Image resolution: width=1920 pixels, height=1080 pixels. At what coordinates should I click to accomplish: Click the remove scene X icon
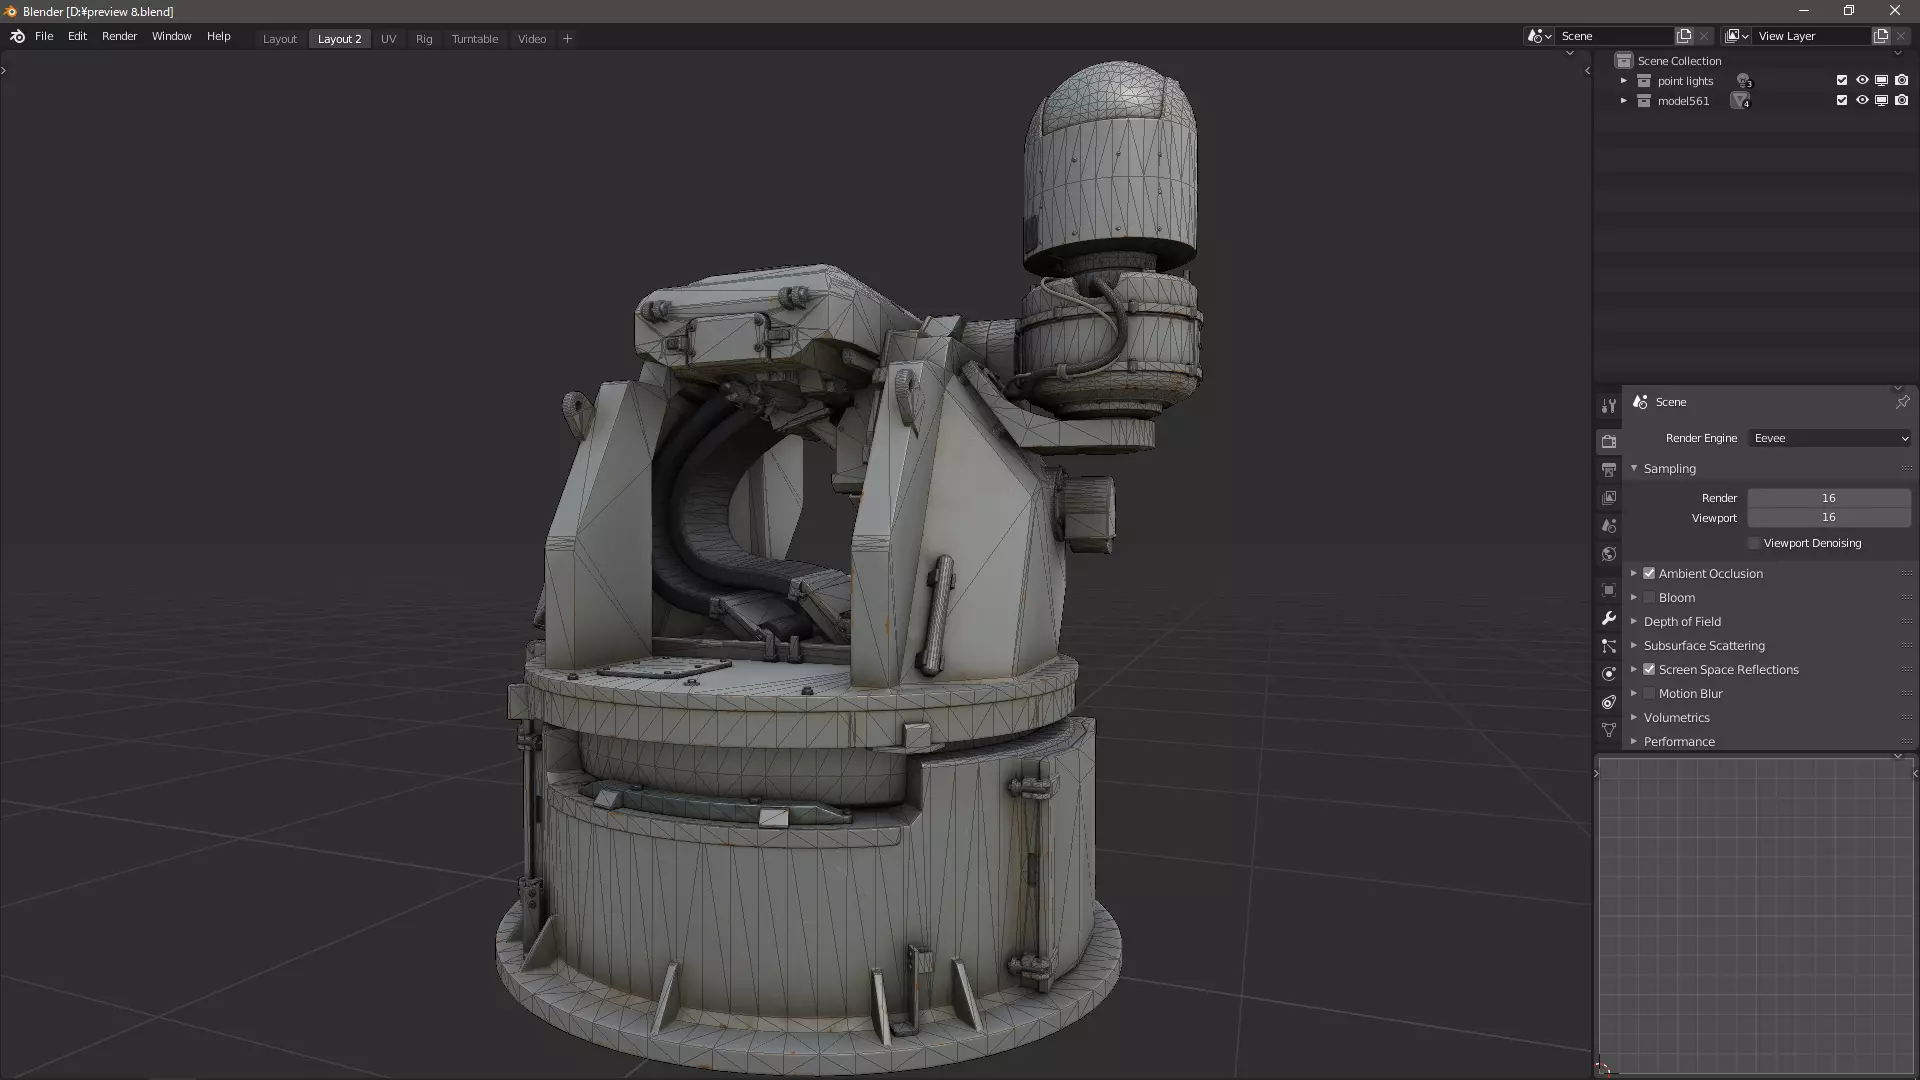coord(1704,36)
